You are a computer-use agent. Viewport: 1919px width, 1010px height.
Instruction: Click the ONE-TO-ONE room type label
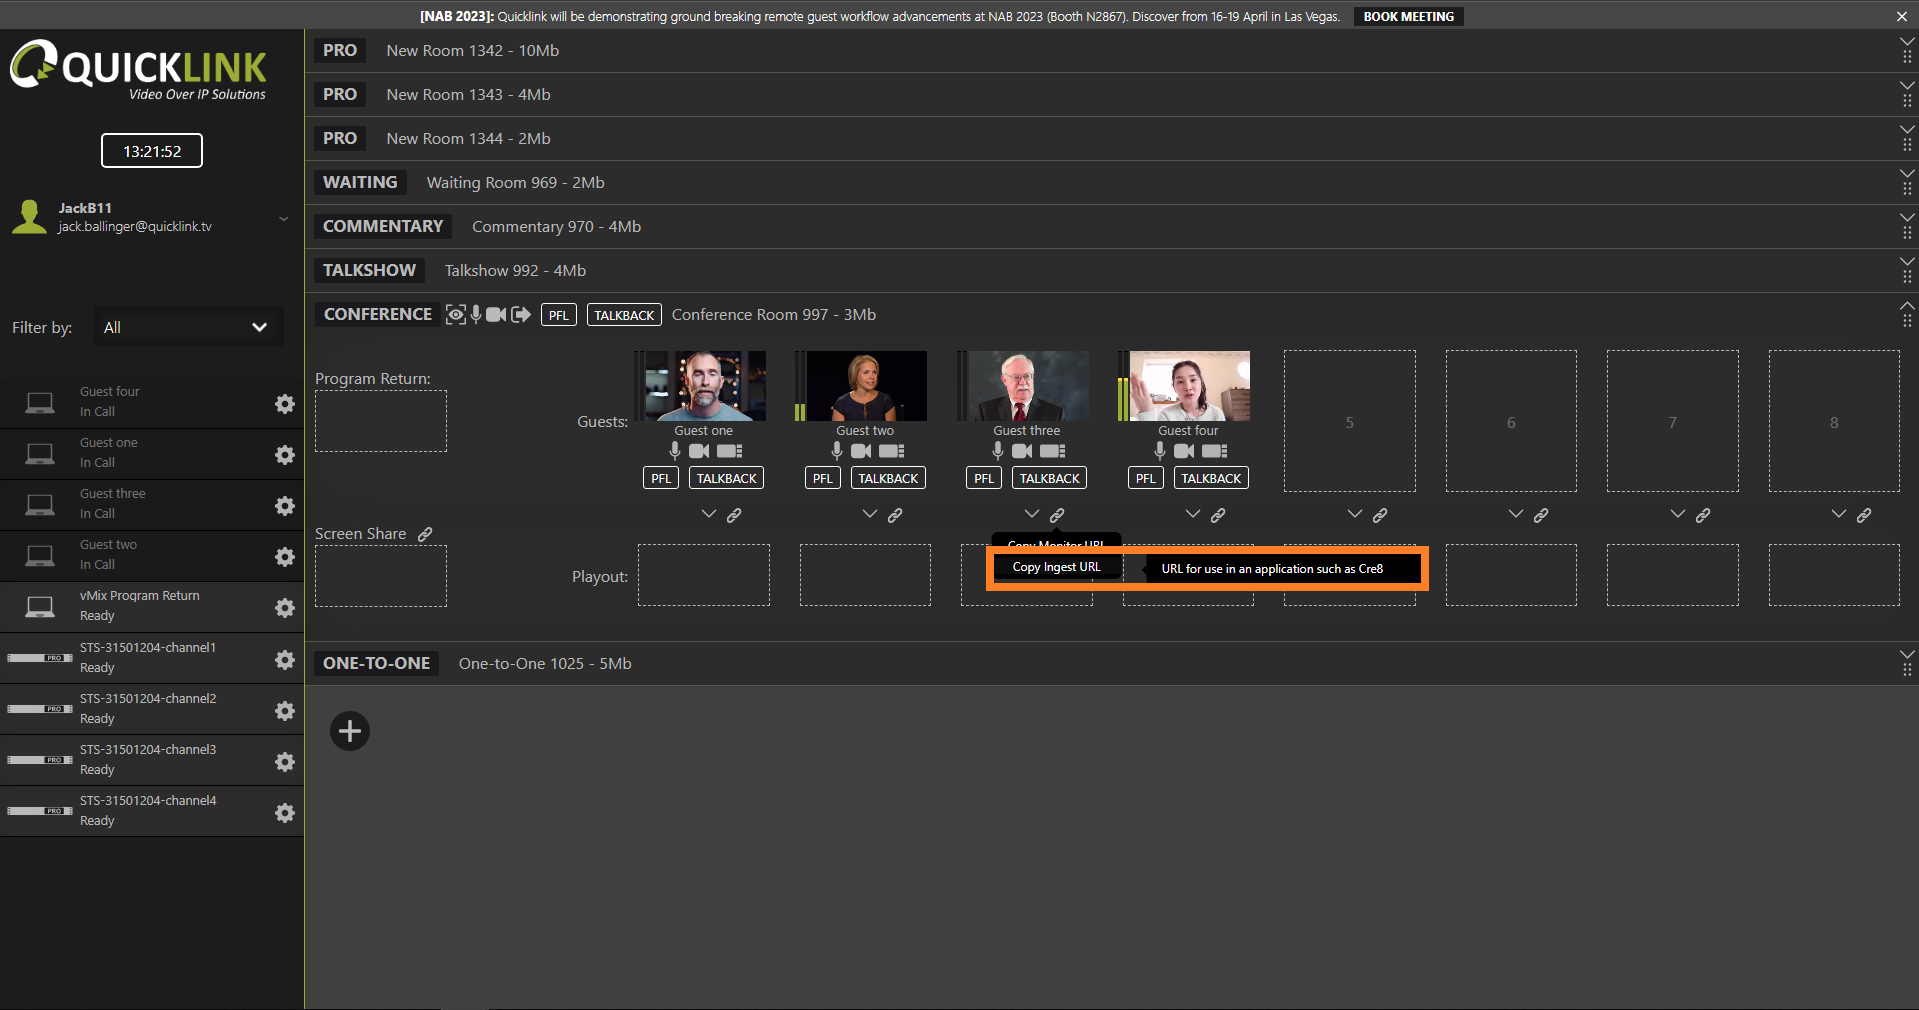pyautogui.click(x=376, y=663)
